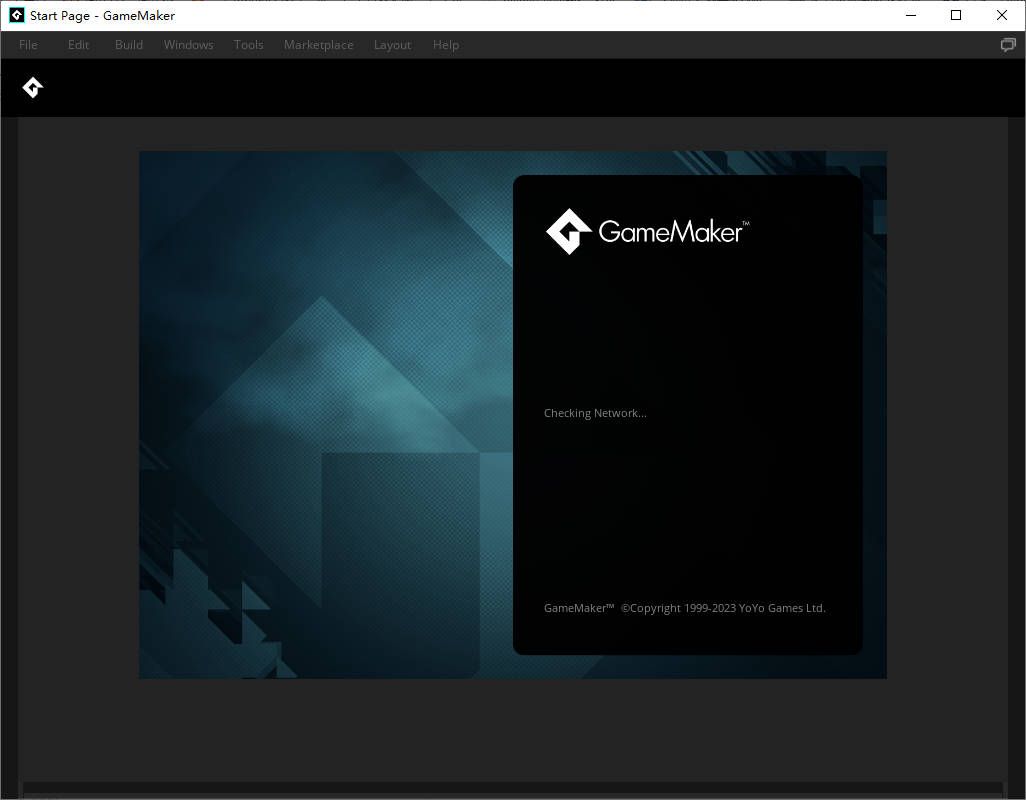Click the GameMaker wordmark on the splash panel
1026x800 pixels.
[672, 232]
